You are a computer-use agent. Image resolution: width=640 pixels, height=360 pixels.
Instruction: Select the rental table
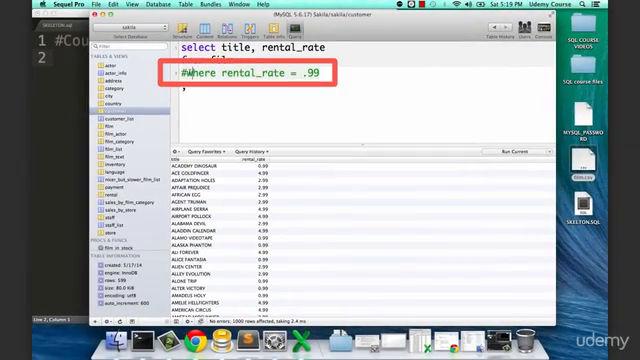click(111, 195)
